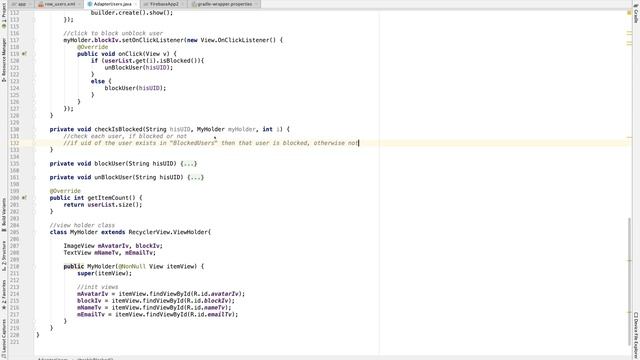Click the code analysis warning indicator
640x360 pixels.
coord(629,13)
